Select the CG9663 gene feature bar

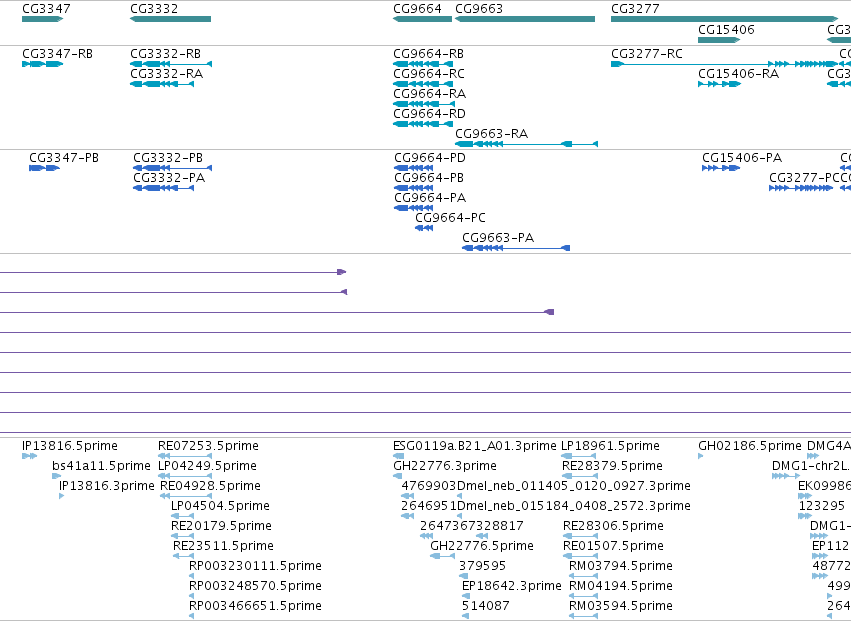tap(525, 19)
